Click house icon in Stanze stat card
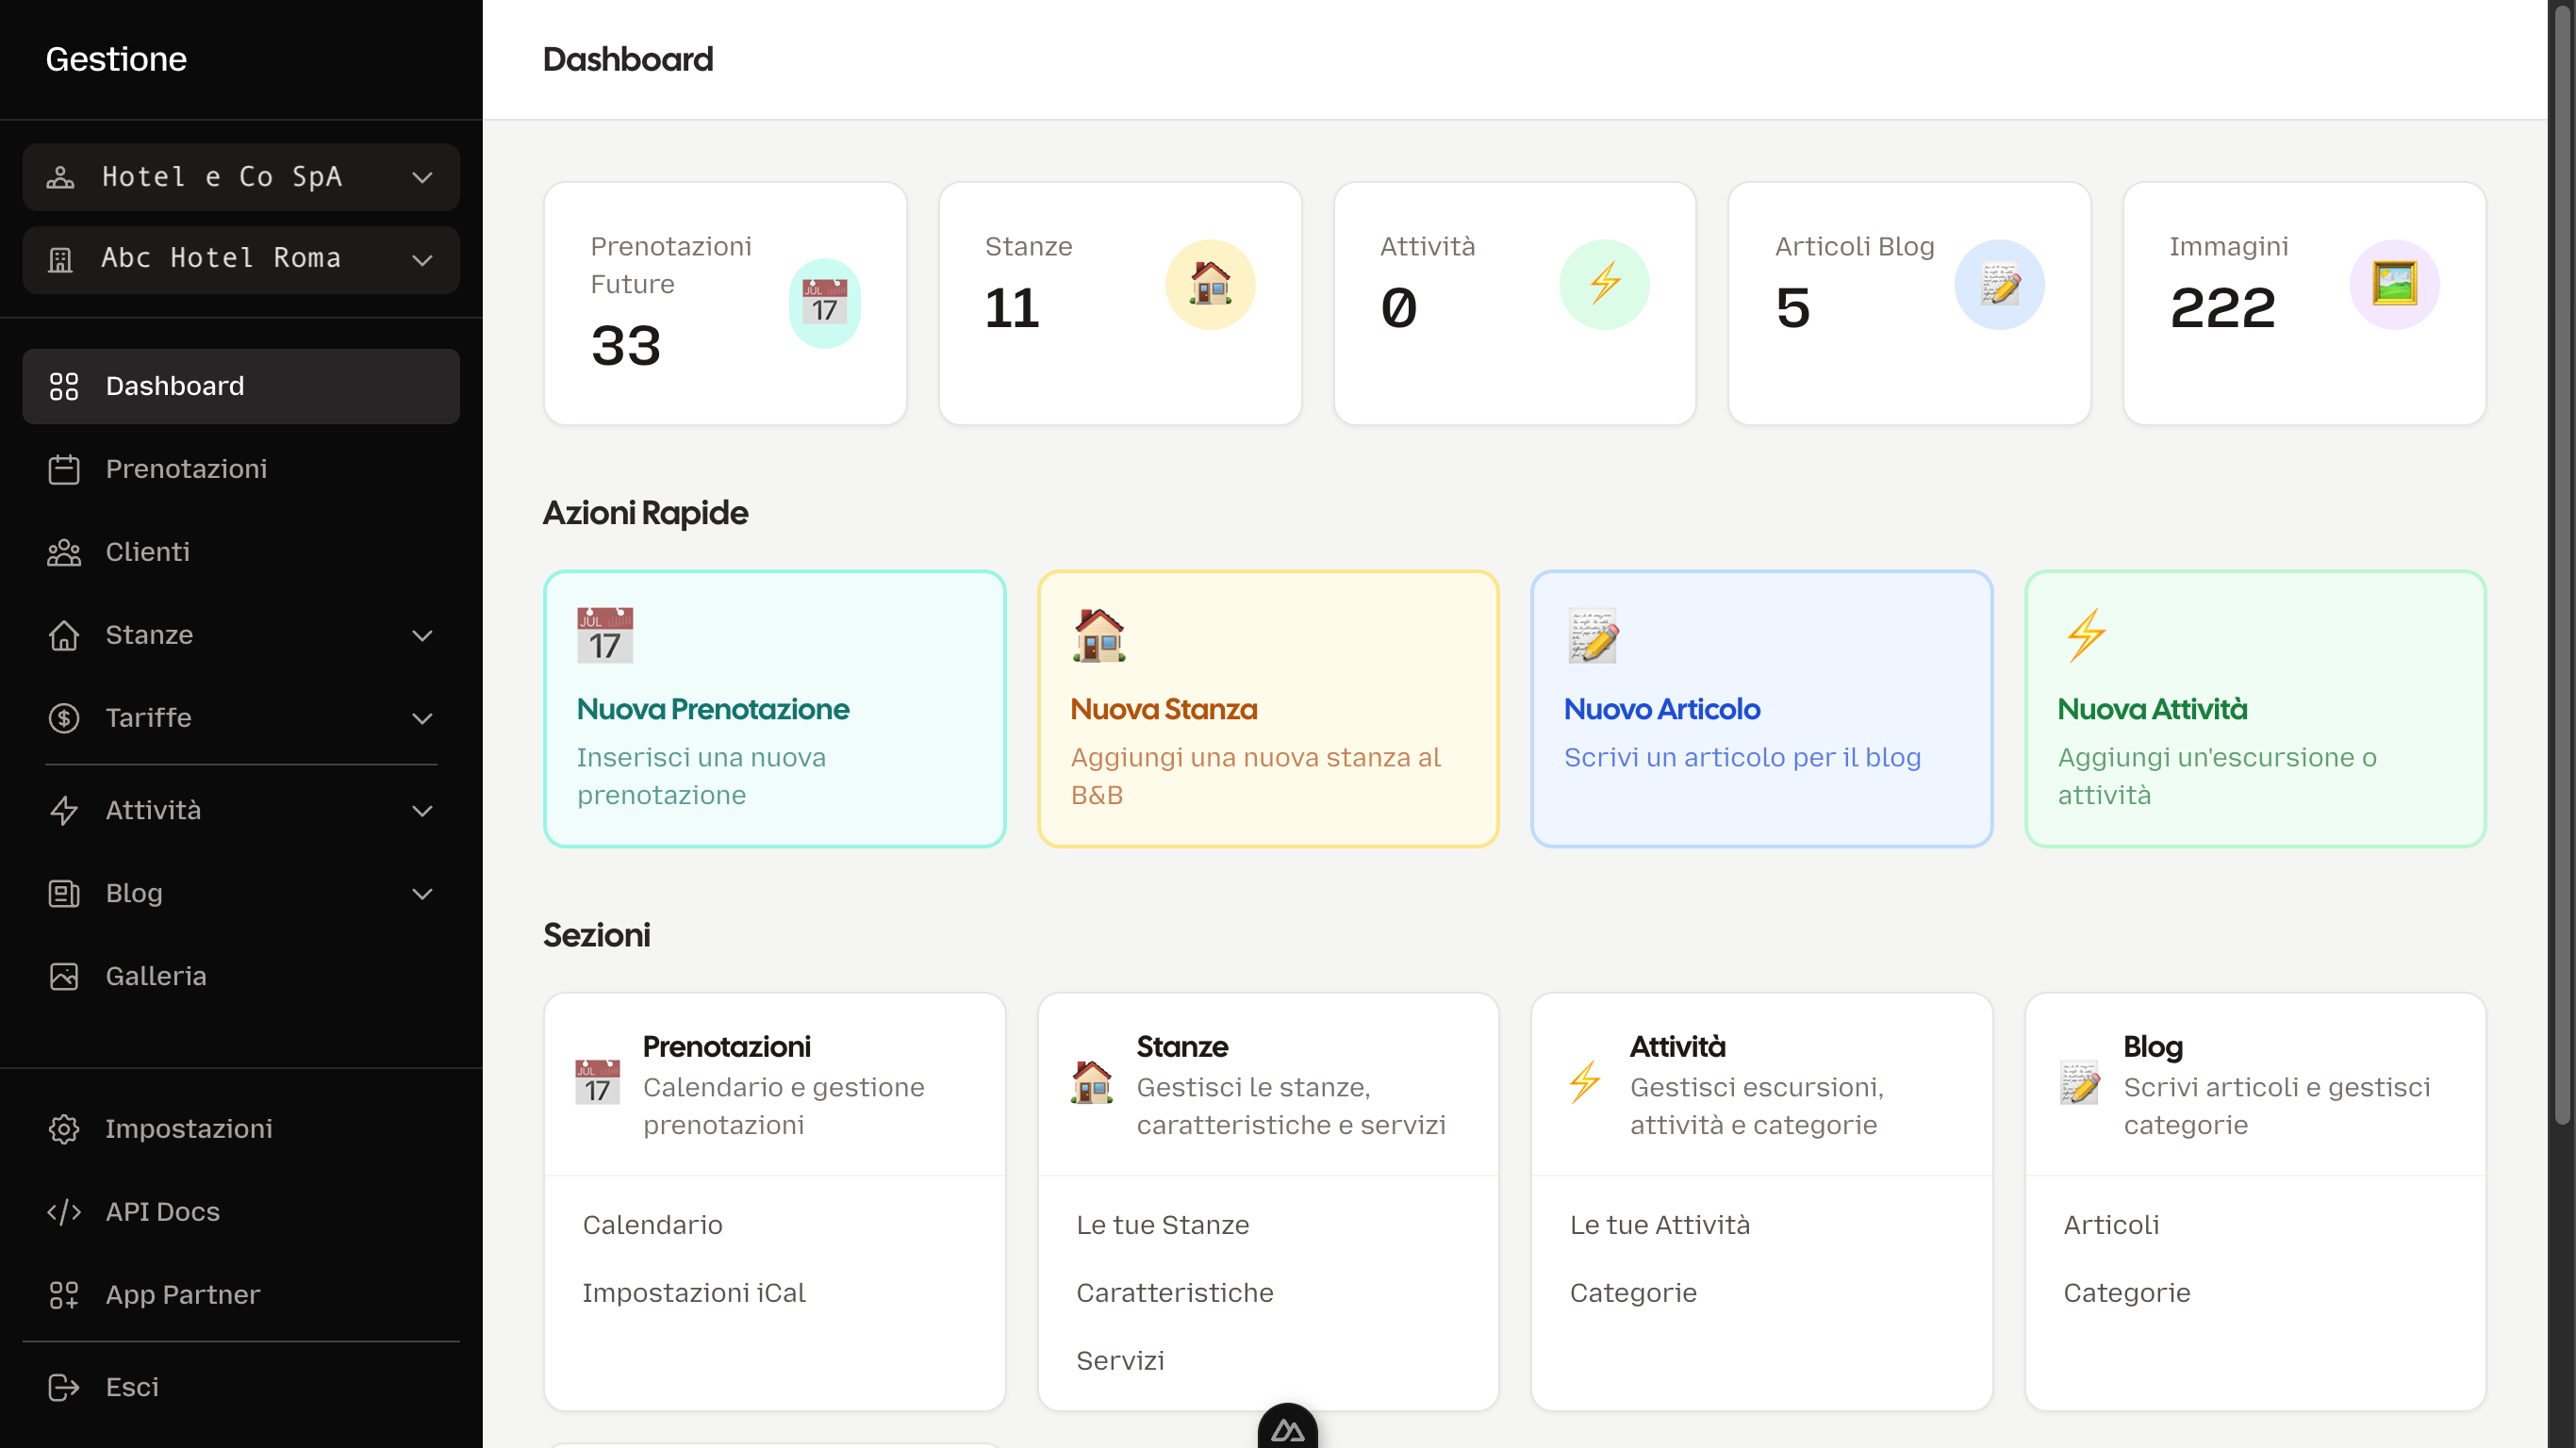 point(1210,284)
